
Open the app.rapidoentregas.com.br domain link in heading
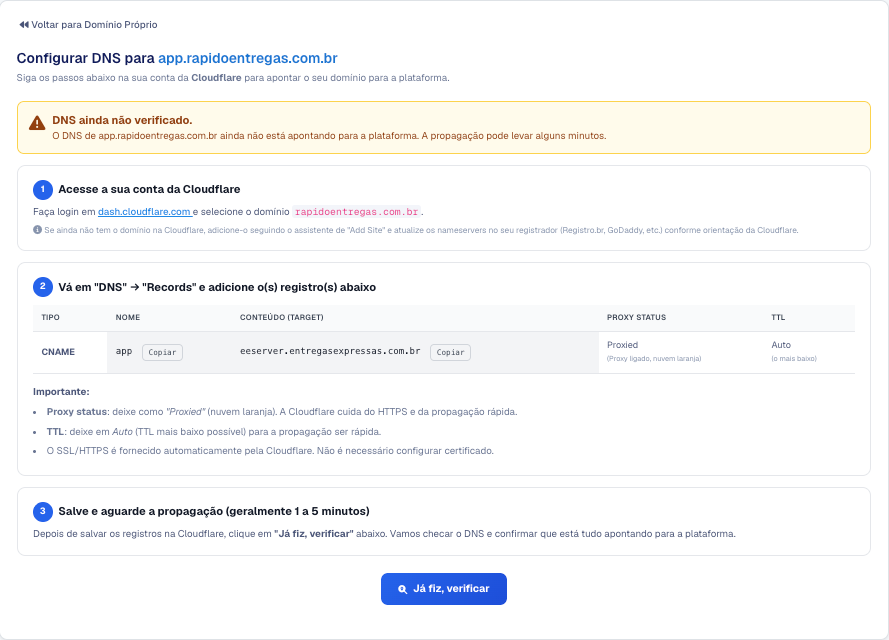coord(248,58)
